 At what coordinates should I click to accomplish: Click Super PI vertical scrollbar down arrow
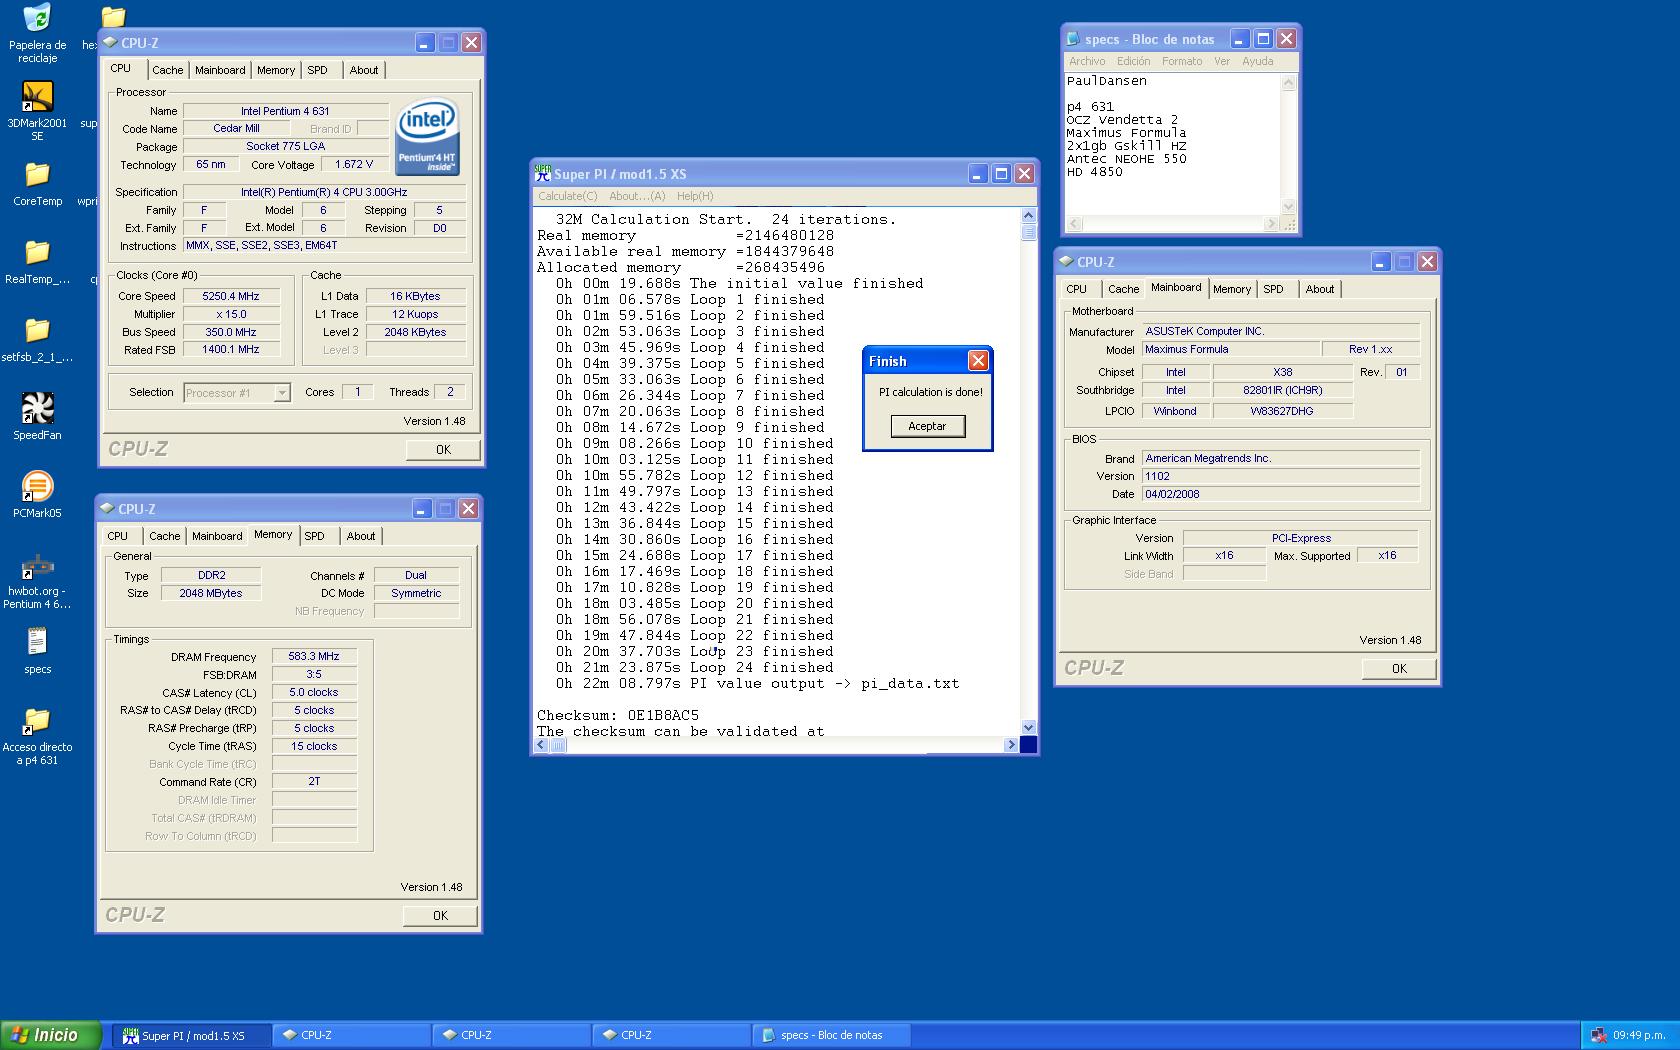tap(1029, 727)
